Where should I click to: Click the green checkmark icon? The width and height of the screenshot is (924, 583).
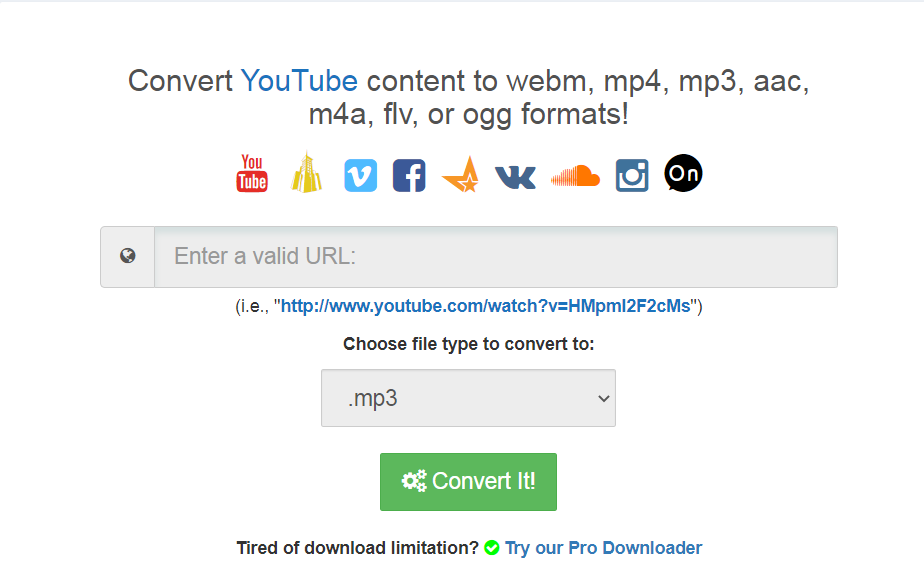(x=491, y=548)
